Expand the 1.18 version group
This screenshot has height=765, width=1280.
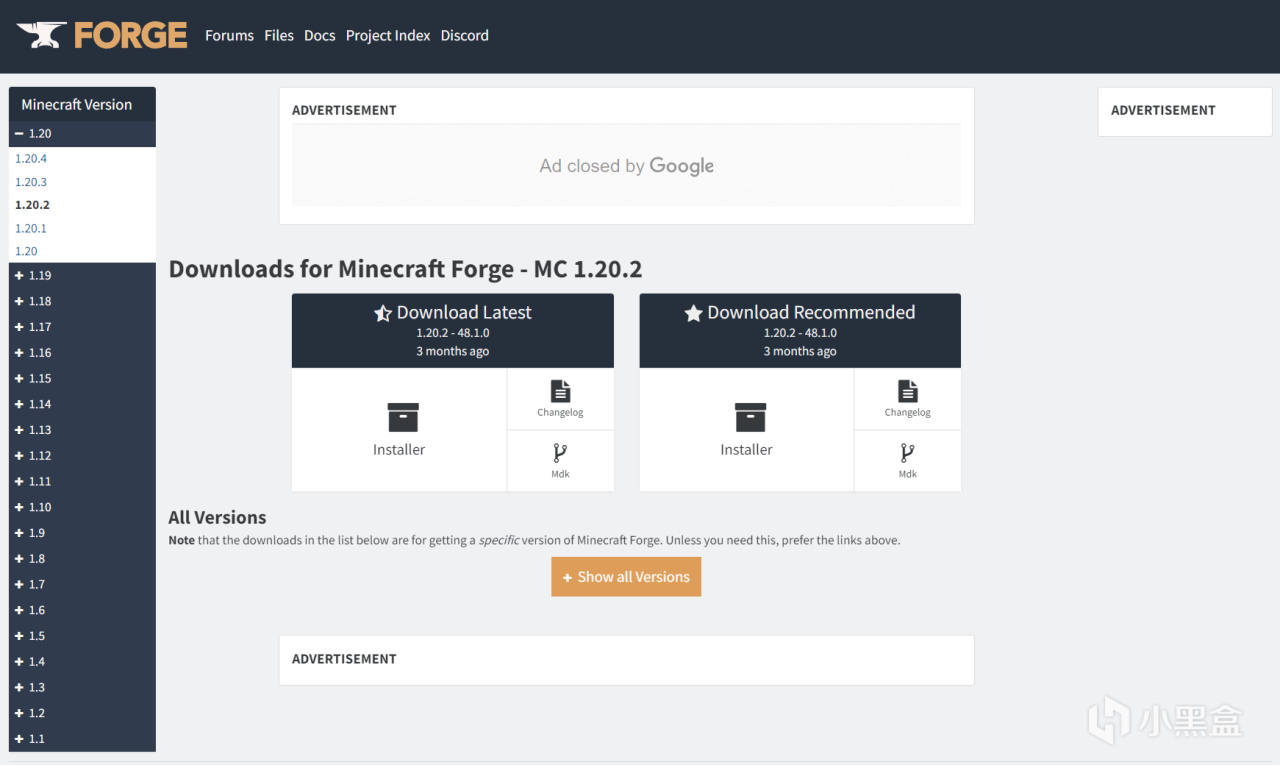pyautogui.click(x=82, y=301)
